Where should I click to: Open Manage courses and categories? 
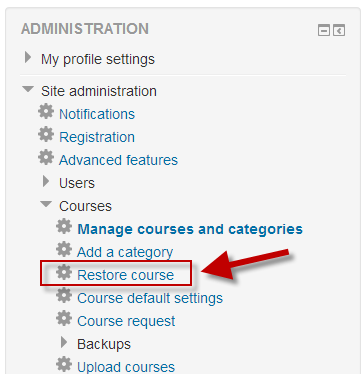pyautogui.click(x=190, y=229)
